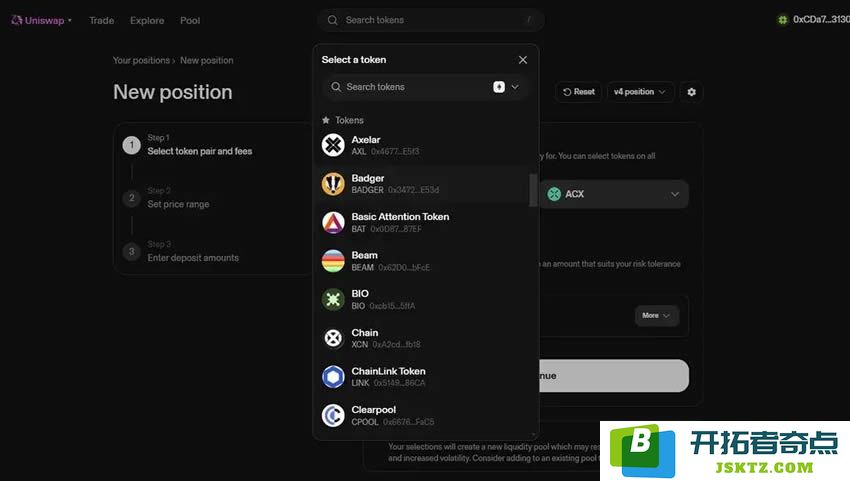Click the slash shortcut icon in top search
The width and height of the screenshot is (850, 481).
529,20
